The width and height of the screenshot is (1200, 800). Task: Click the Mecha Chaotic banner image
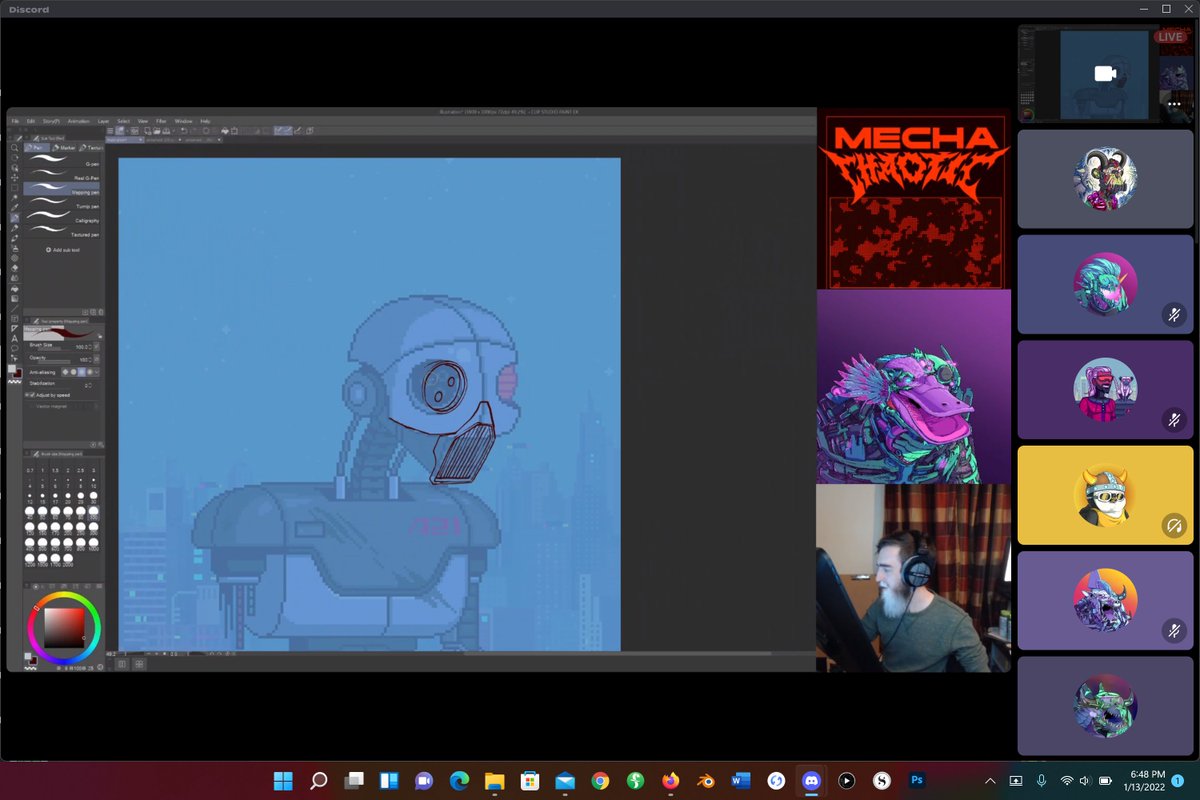click(x=914, y=200)
